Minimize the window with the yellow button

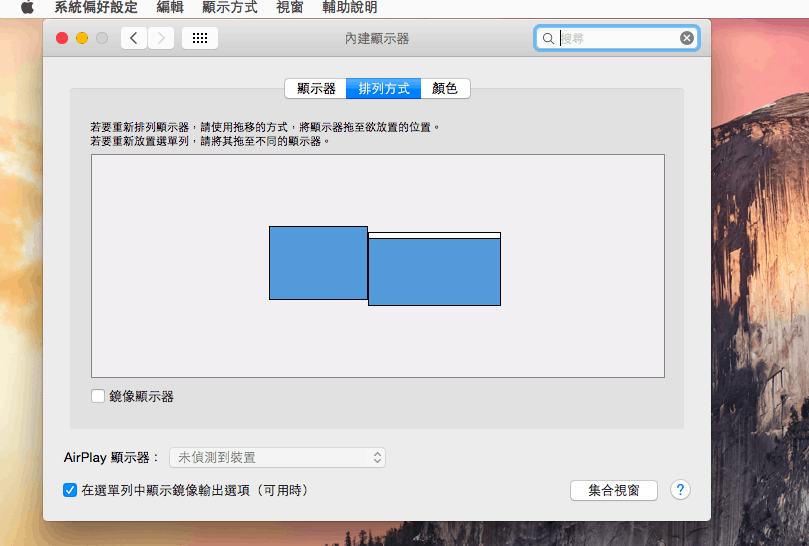(82, 38)
